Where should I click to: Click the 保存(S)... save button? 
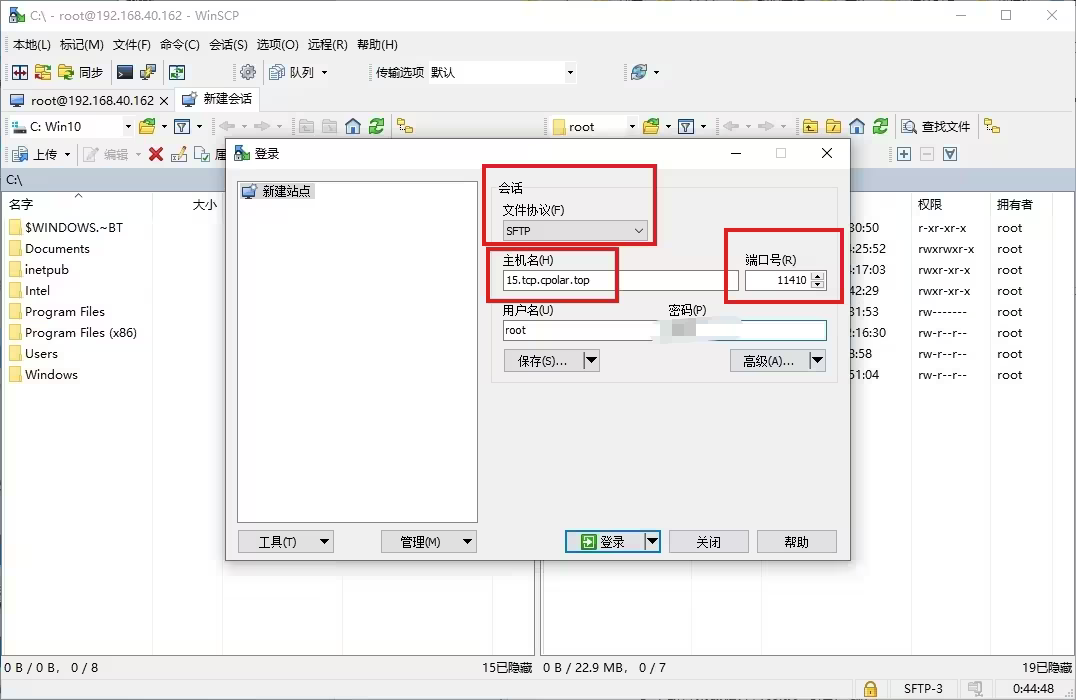click(543, 361)
